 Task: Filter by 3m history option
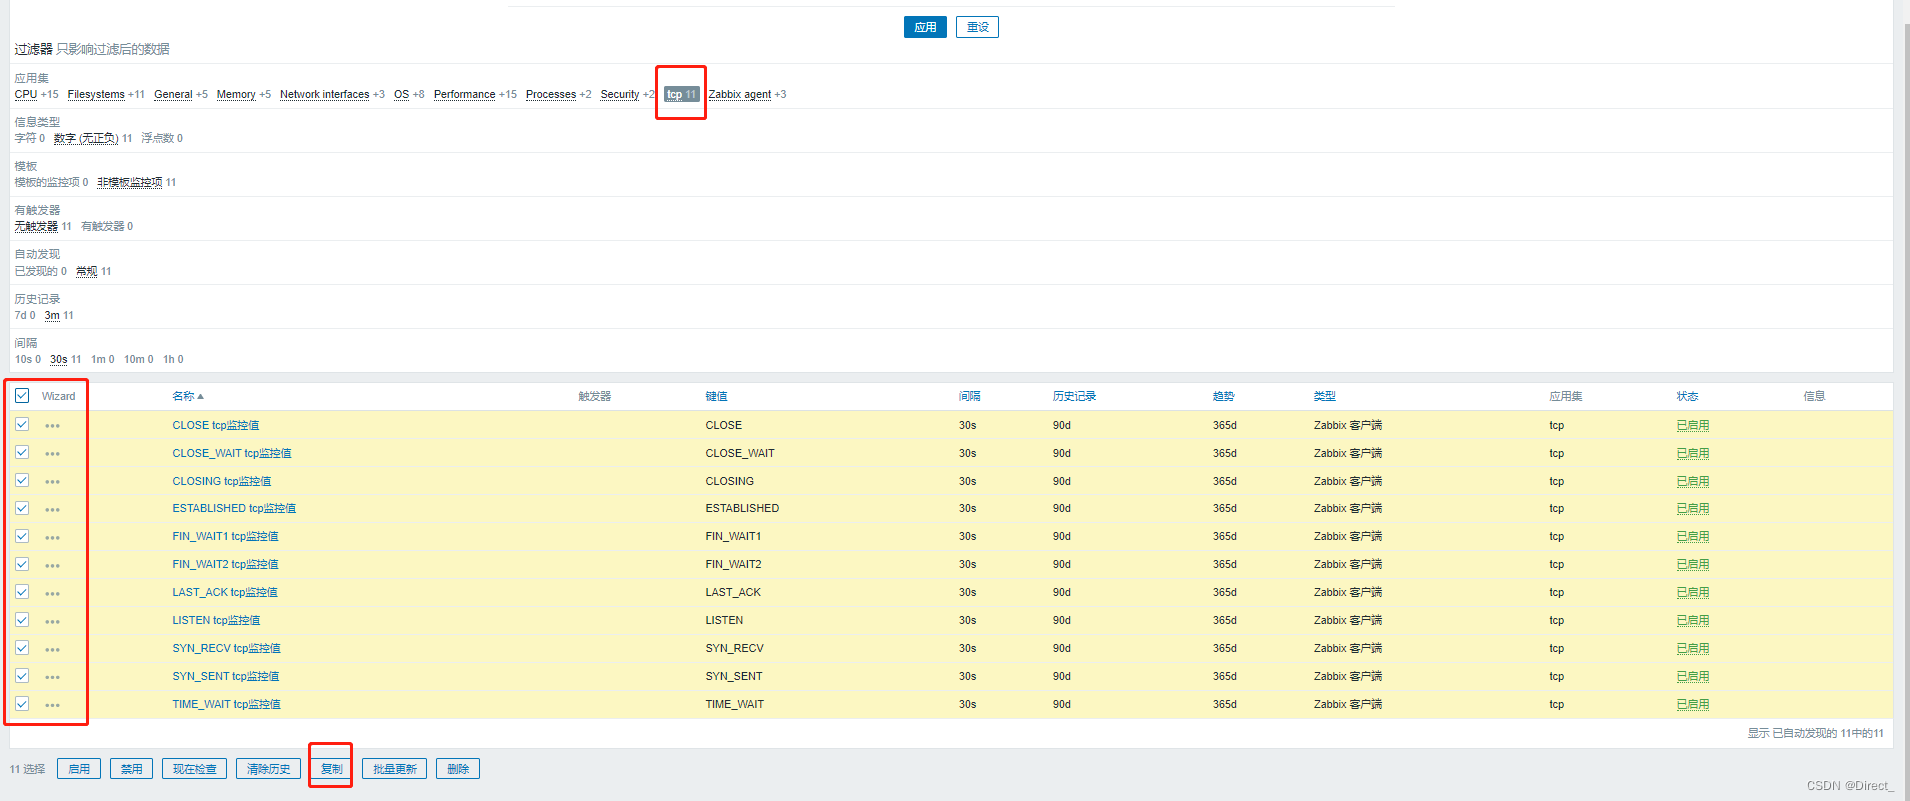point(52,315)
